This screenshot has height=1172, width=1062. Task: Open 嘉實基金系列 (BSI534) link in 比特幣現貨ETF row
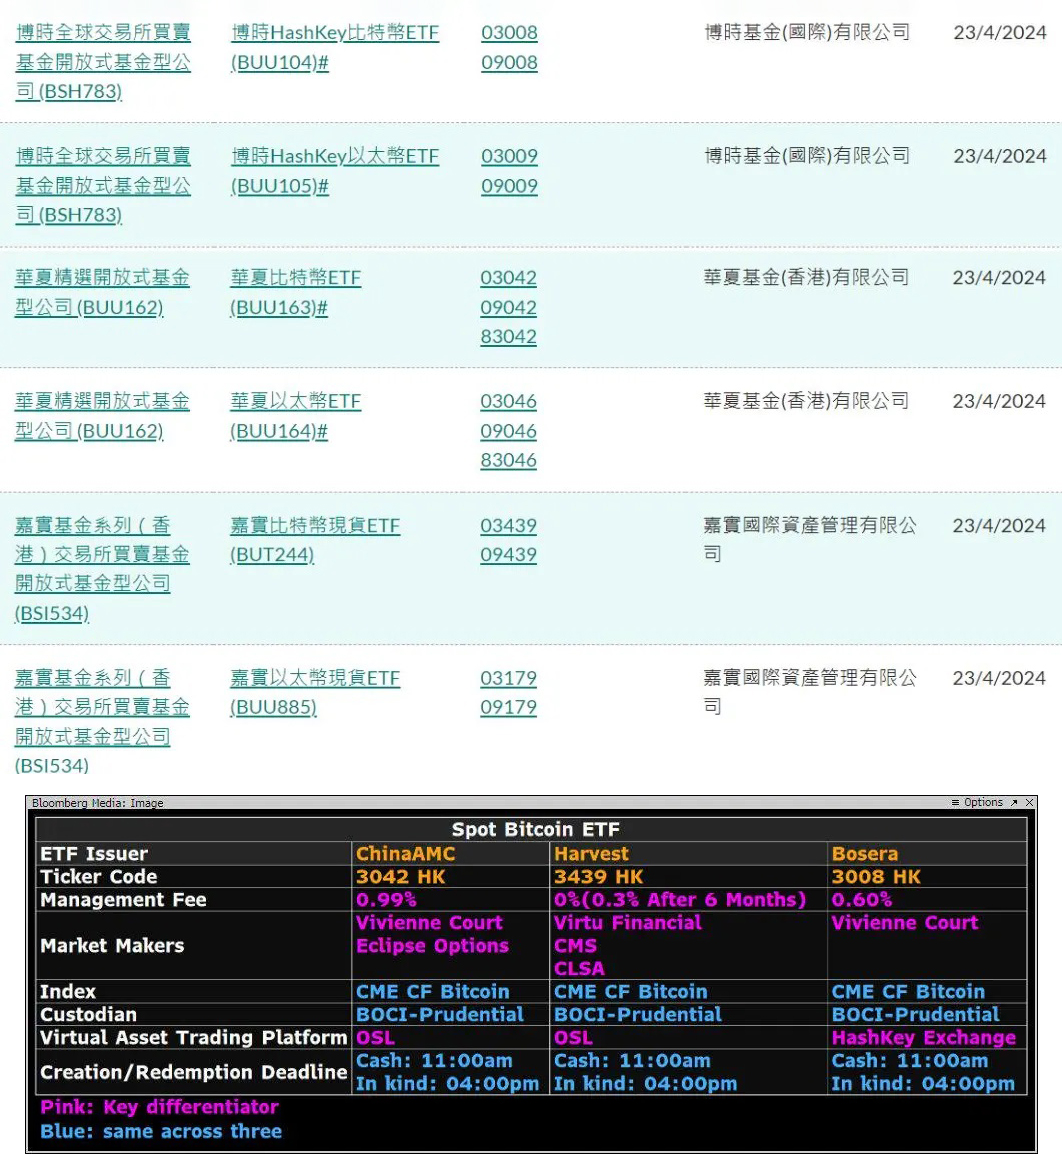pyautogui.click(x=102, y=569)
